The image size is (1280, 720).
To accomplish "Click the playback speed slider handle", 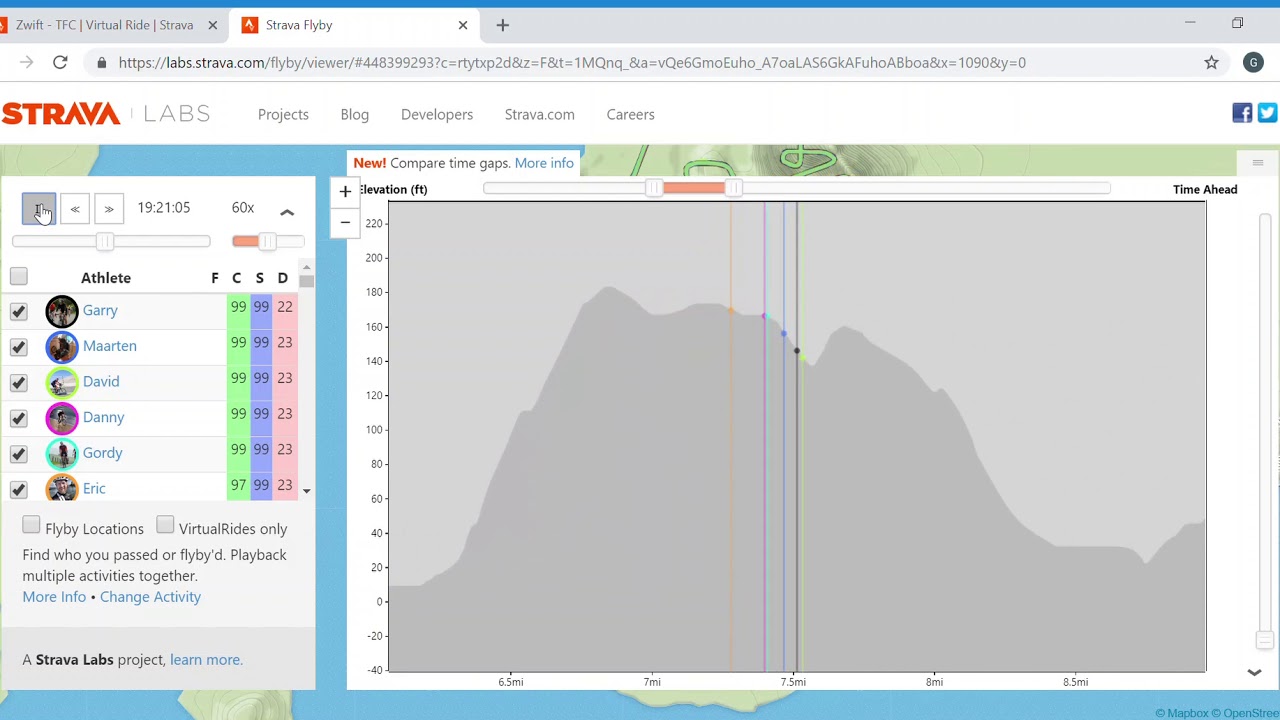I will coord(267,242).
